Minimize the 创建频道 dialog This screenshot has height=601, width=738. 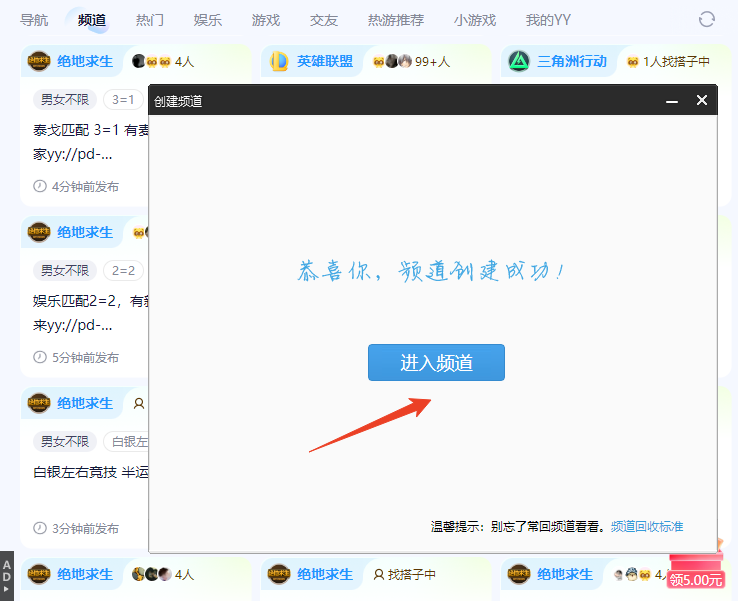(672, 101)
